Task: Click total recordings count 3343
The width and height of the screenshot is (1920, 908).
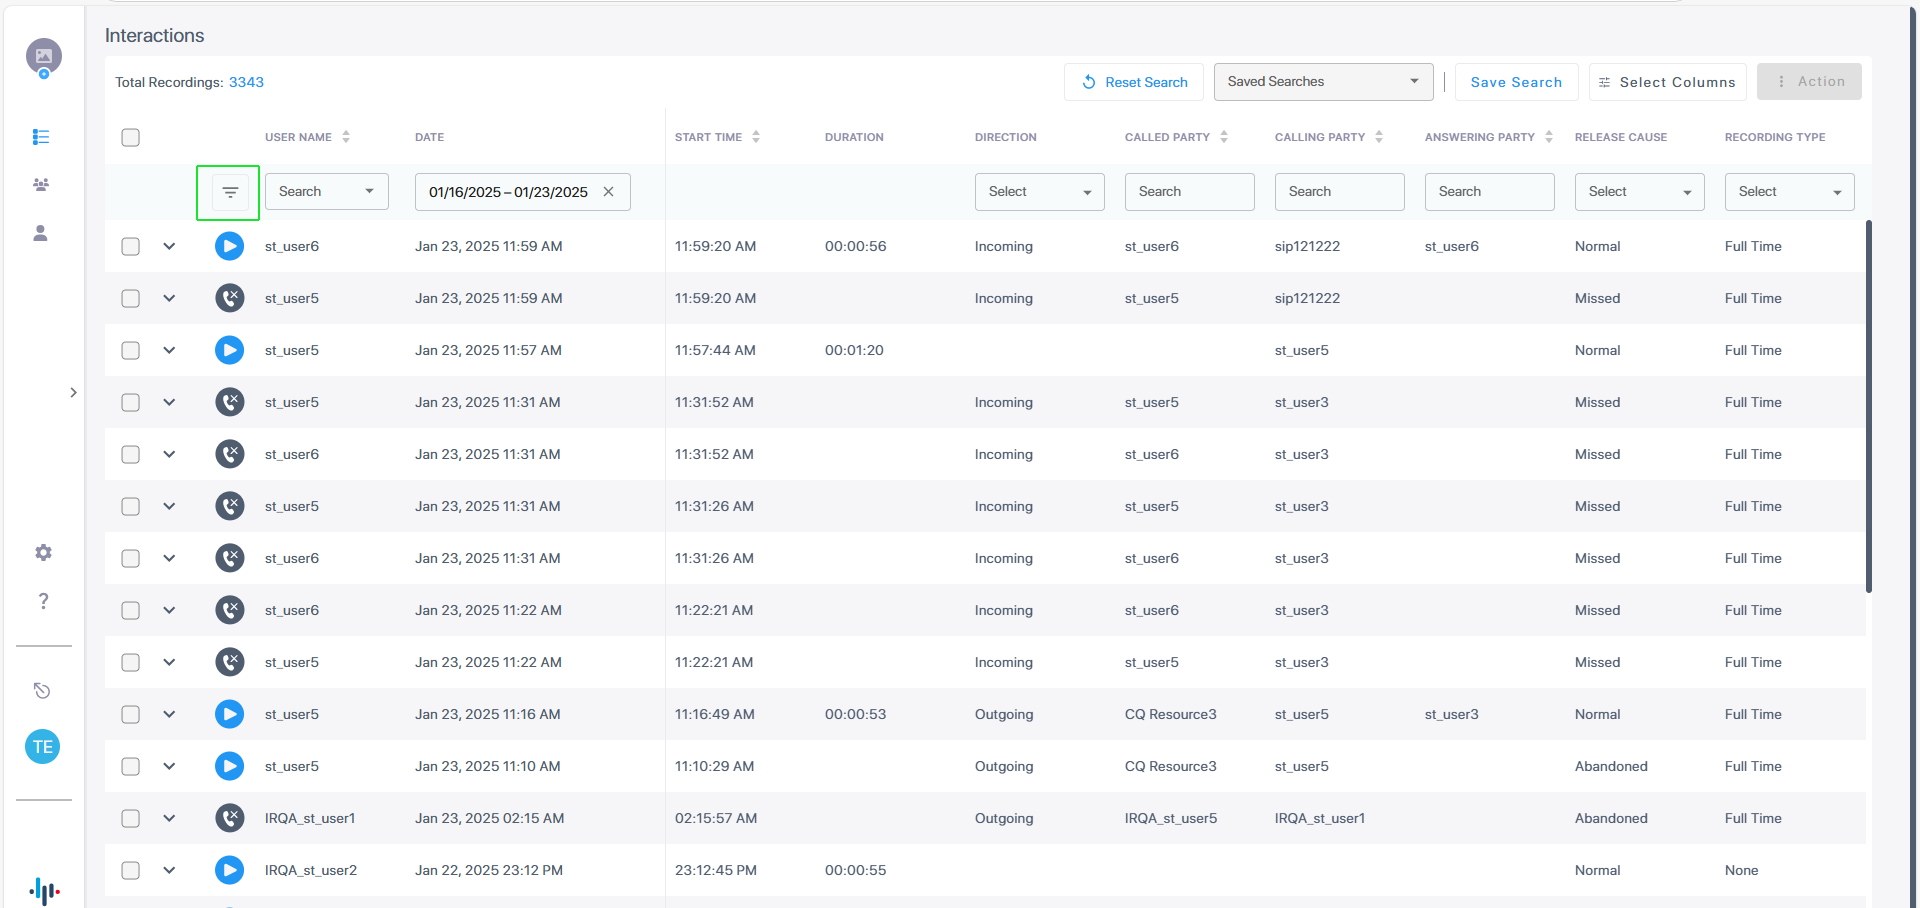Action: [x=246, y=82]
